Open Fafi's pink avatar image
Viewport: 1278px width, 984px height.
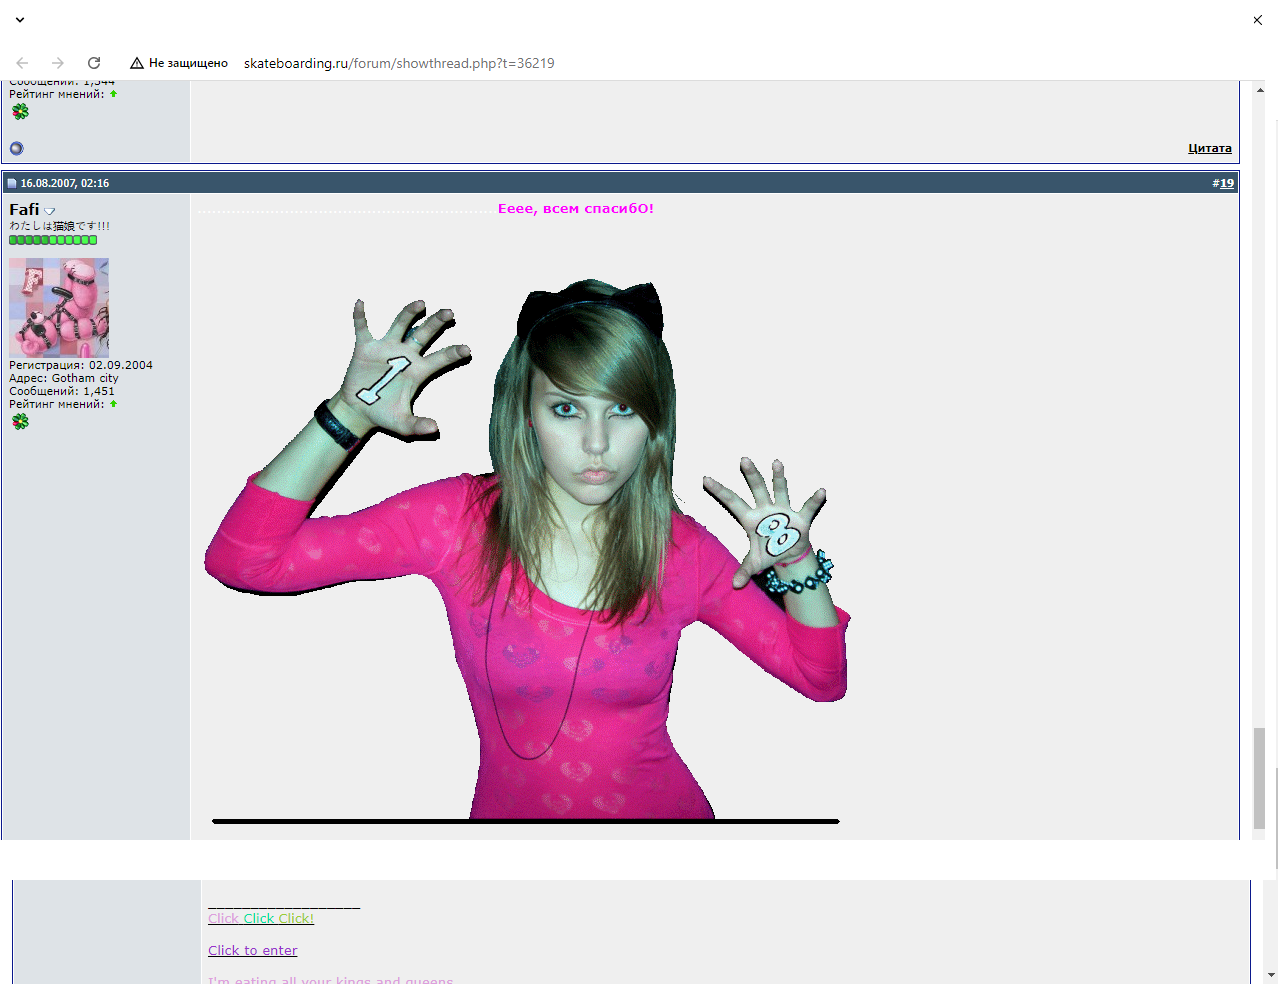(x=59, y=307)
